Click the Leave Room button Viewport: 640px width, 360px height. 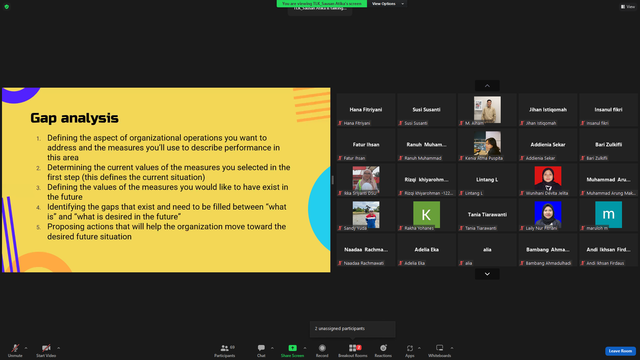pos(620,351)
